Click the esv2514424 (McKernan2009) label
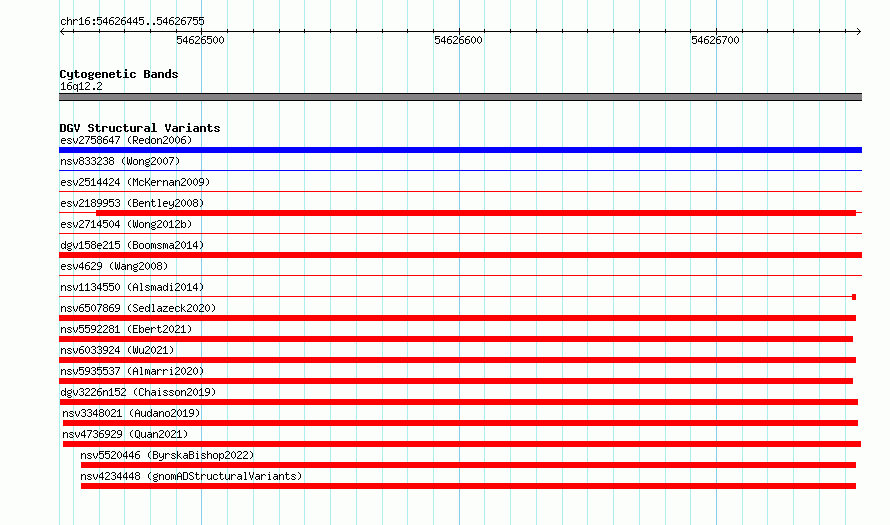The image size is (890, 525). click(x=135, y=182)
